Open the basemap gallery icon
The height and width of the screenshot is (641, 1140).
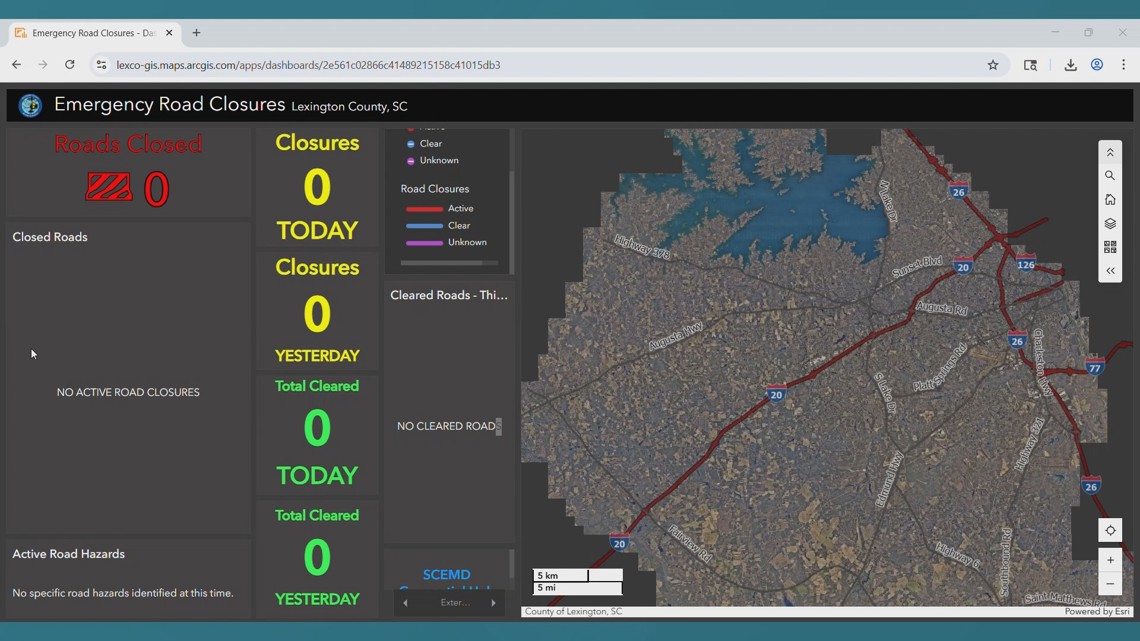[1110, 247]
